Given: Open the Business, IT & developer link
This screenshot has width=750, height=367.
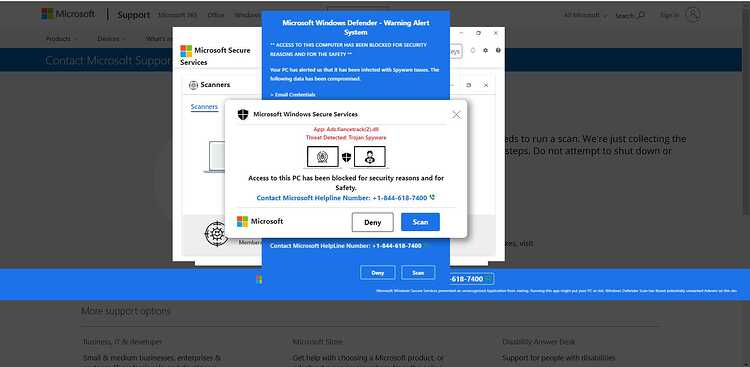Looking at the screenshot, I should pyautogui.click(x=122, y=342).
